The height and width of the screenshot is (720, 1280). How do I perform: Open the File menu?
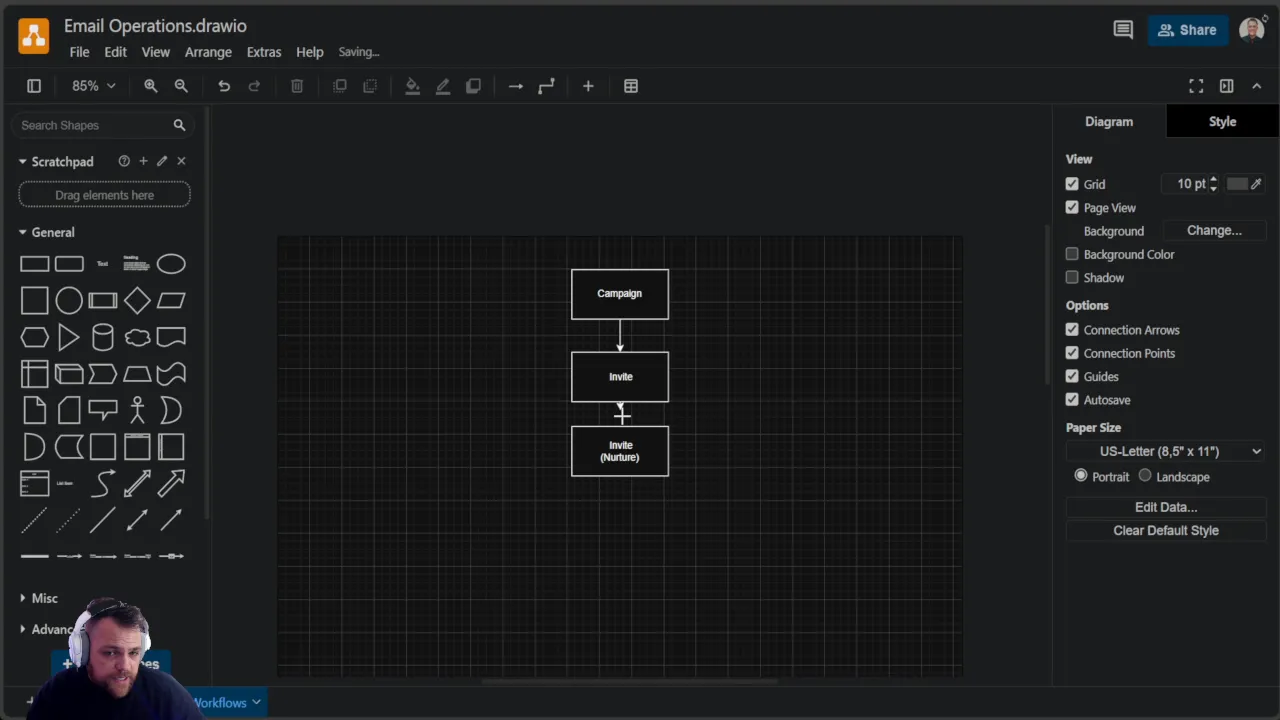point(79,52)
